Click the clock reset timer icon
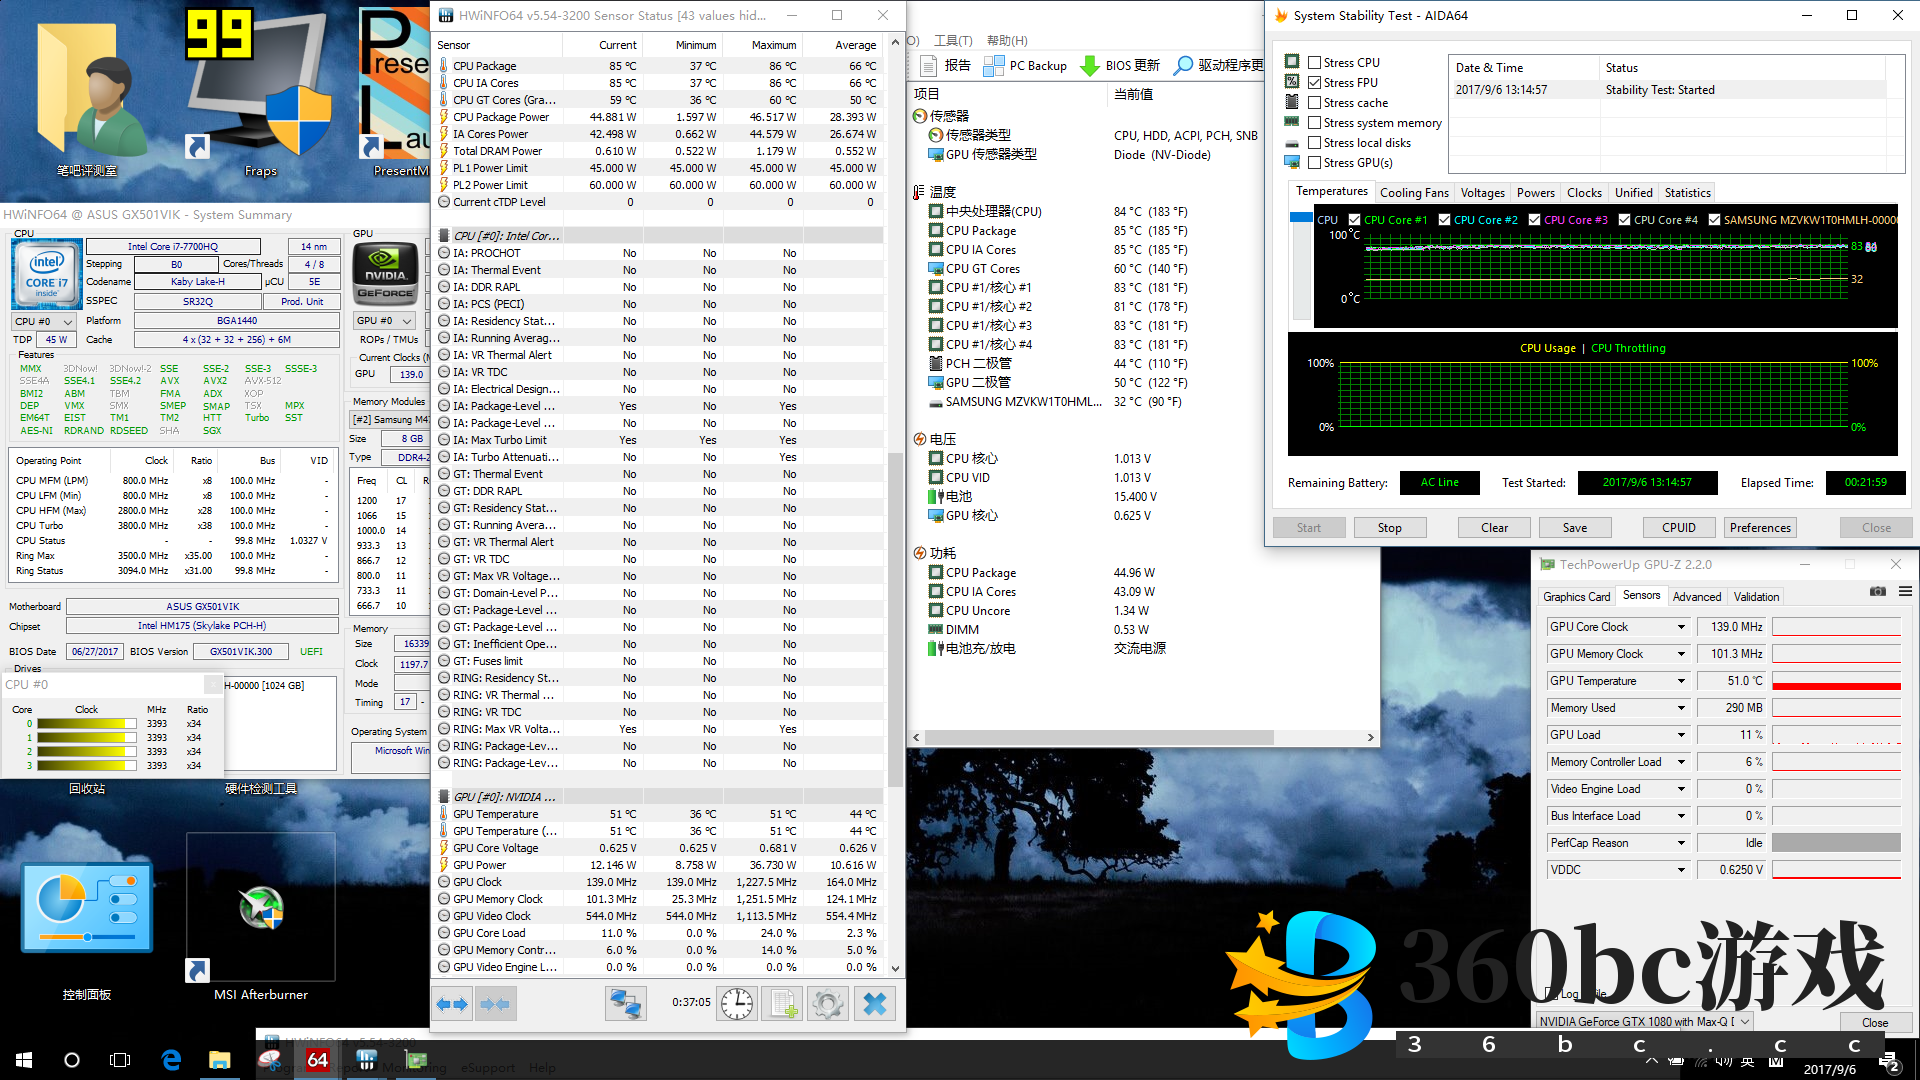 point(737,1003)
